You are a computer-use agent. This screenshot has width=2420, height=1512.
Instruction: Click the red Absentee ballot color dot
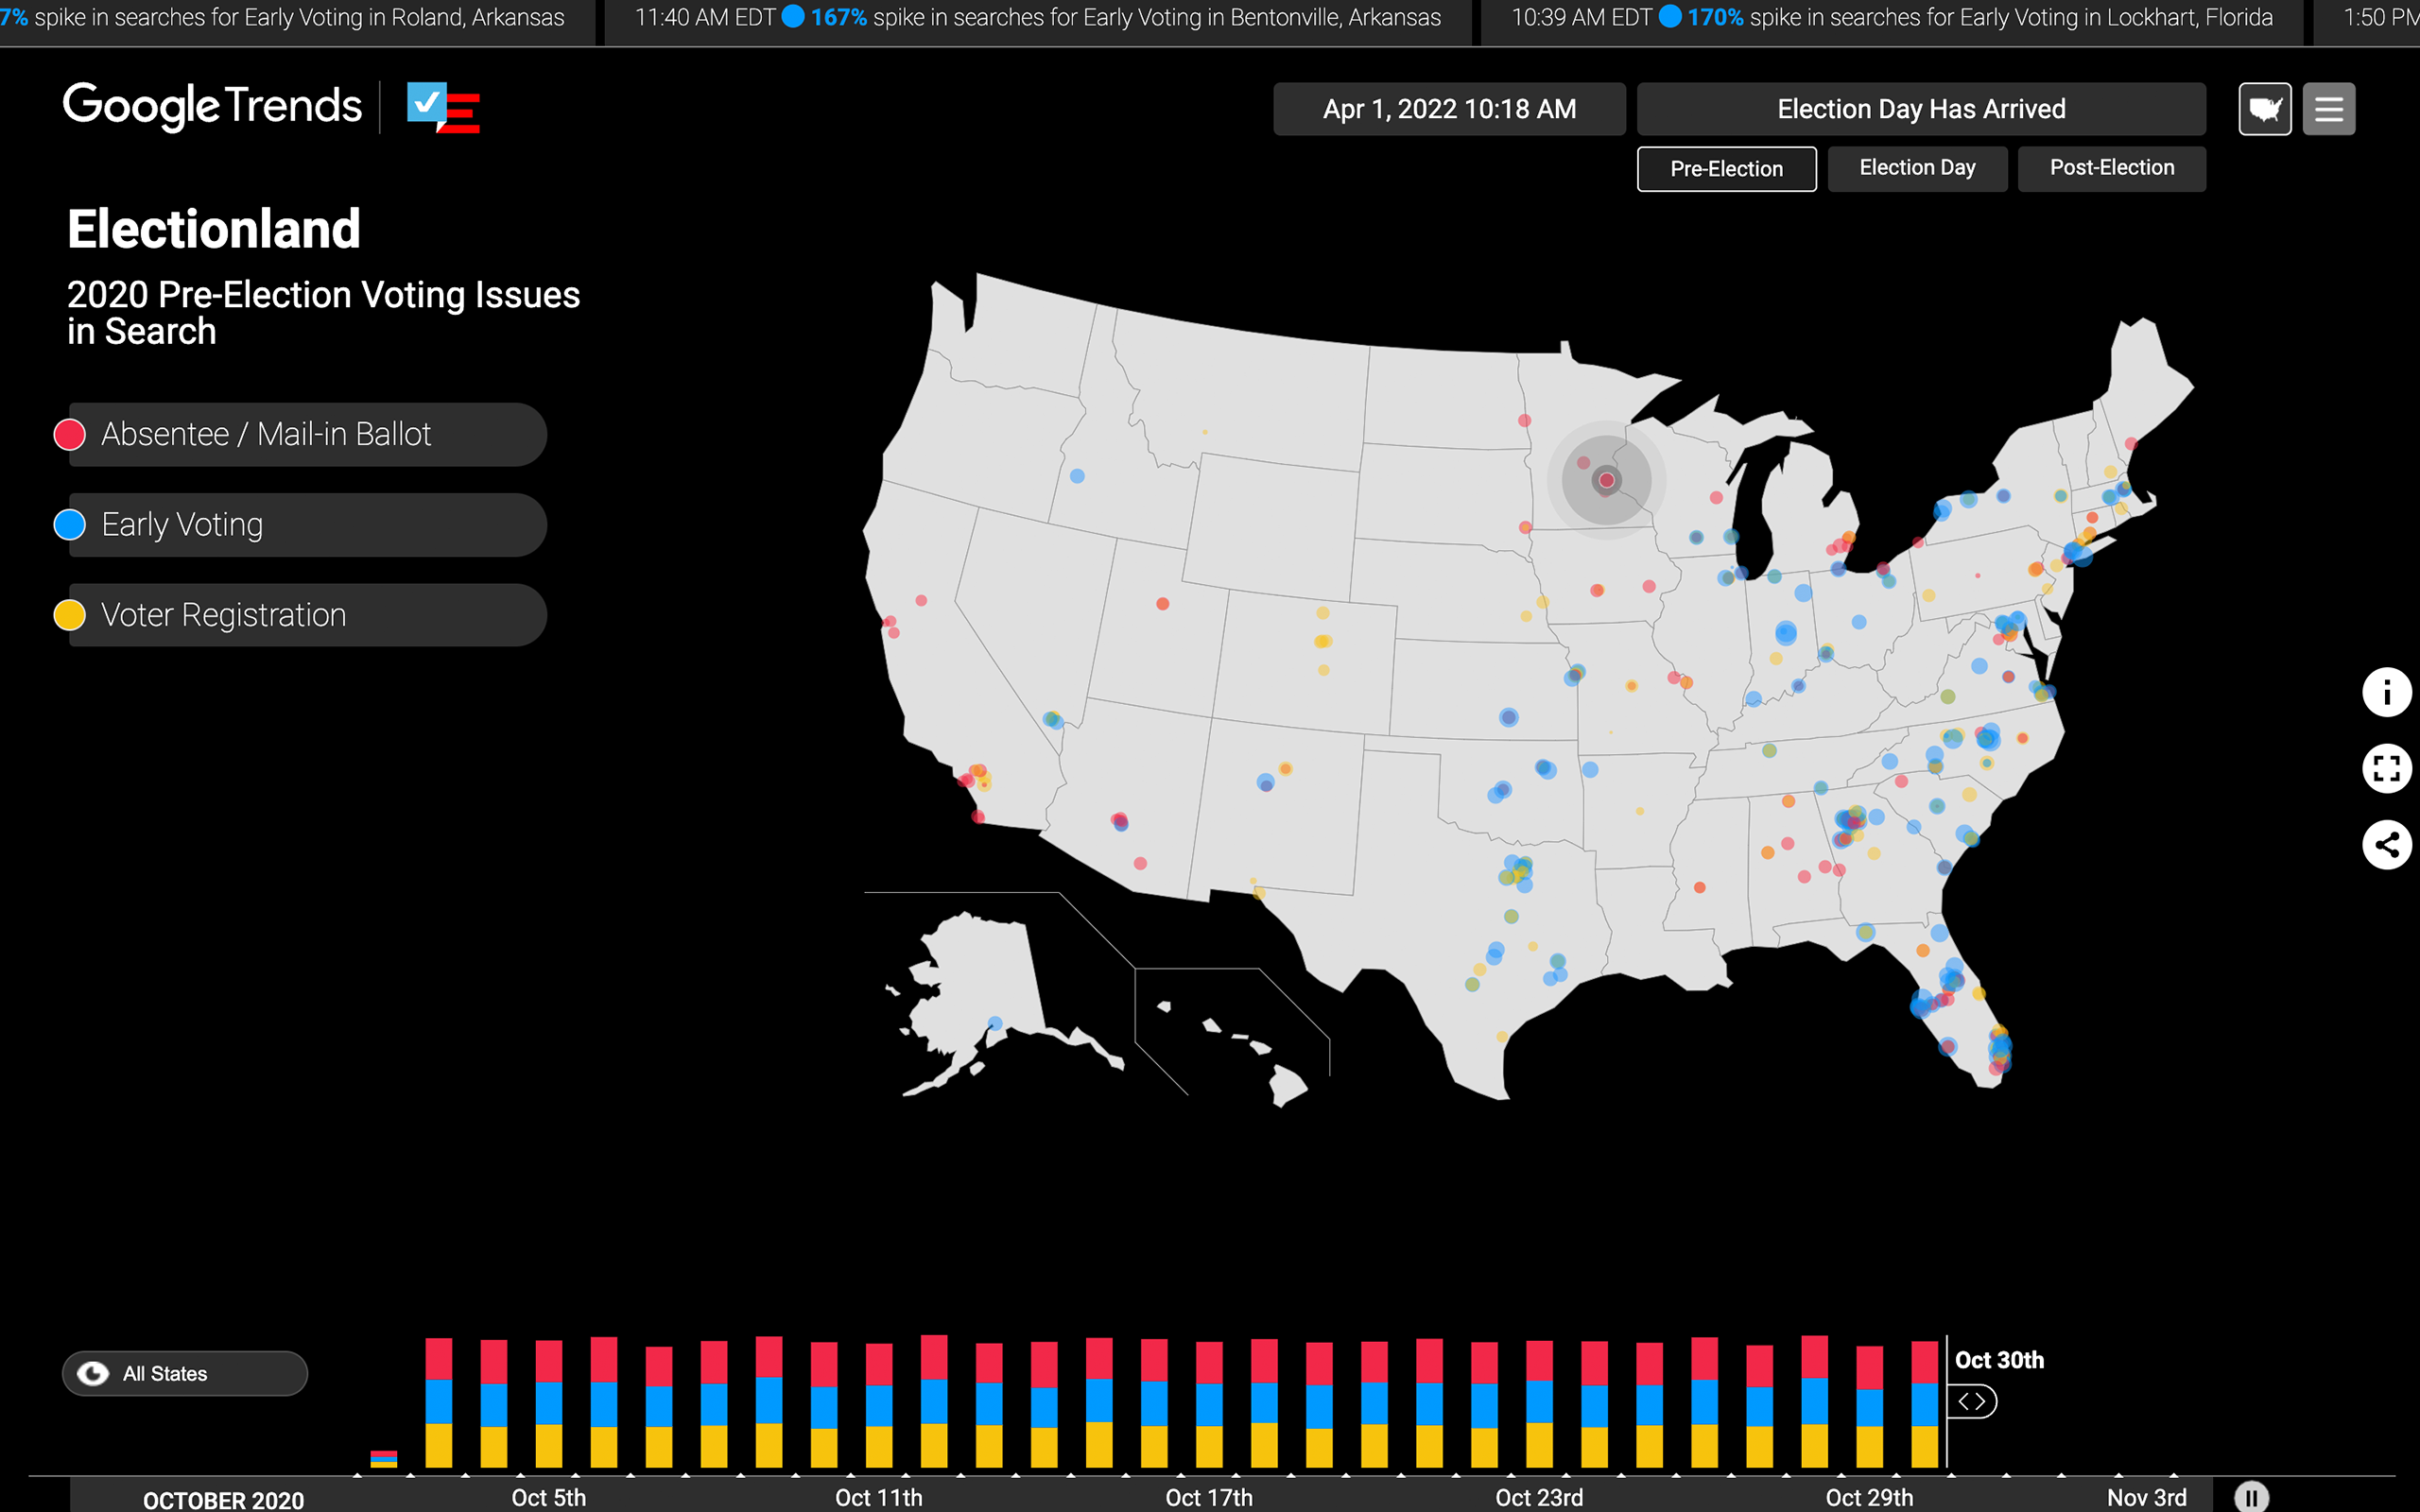(x=69, y=434)
